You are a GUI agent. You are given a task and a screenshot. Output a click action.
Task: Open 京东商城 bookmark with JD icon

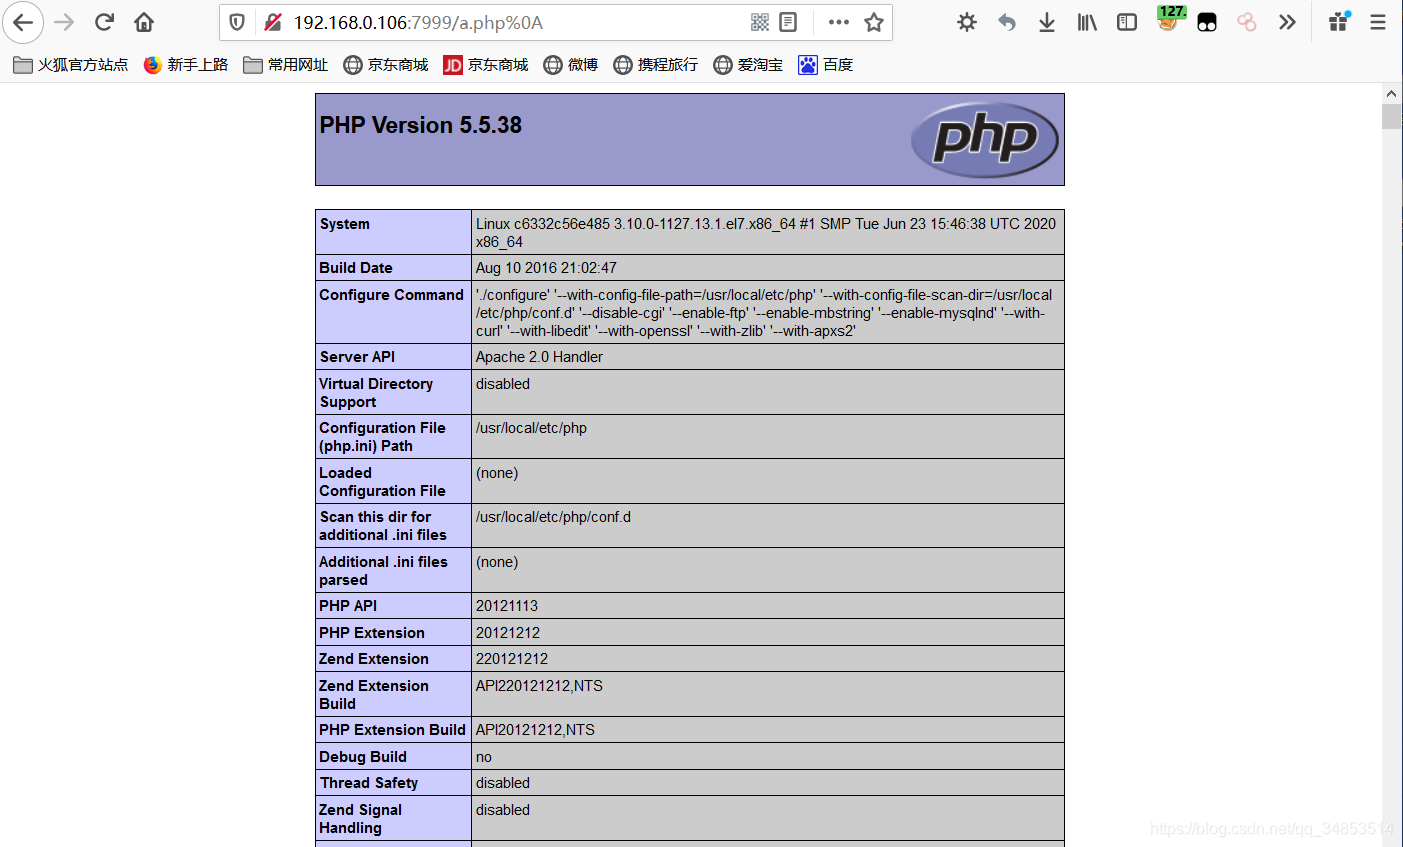pyautogui.click(x=486, y=65)
